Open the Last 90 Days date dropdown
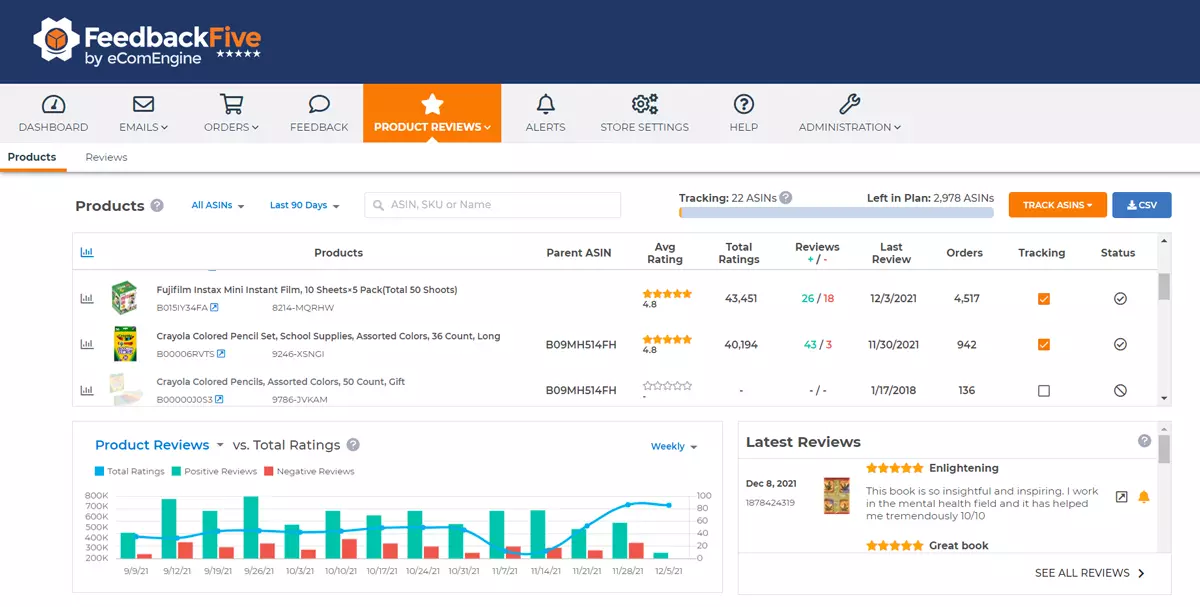 pyautogui.click(x=304, y=206)
